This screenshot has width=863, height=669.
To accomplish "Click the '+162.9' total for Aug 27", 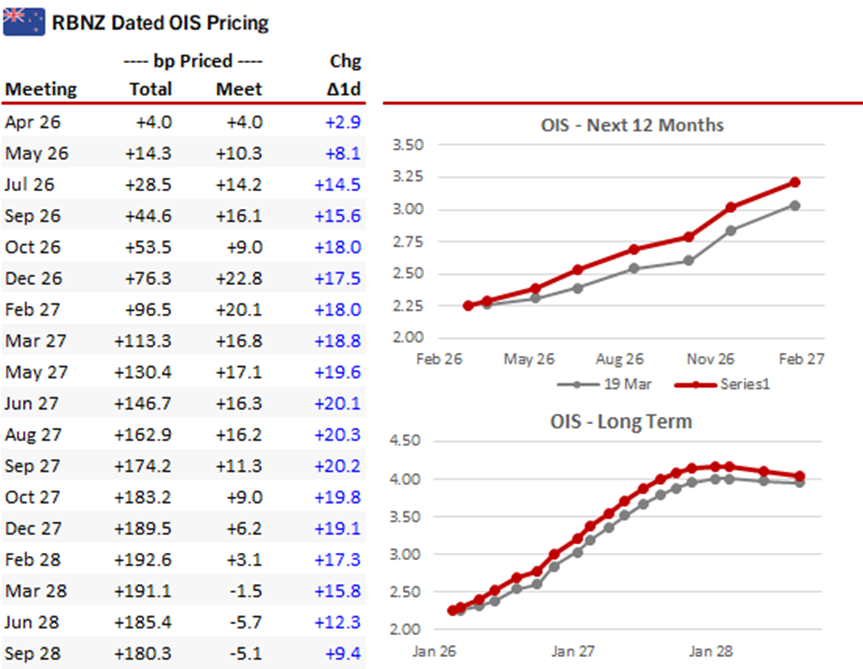I will (143, 435).
